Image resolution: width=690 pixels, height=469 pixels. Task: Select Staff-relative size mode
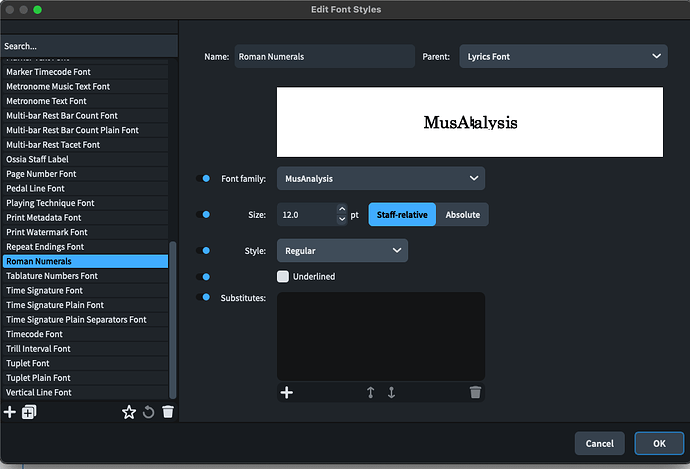point(402,215)
